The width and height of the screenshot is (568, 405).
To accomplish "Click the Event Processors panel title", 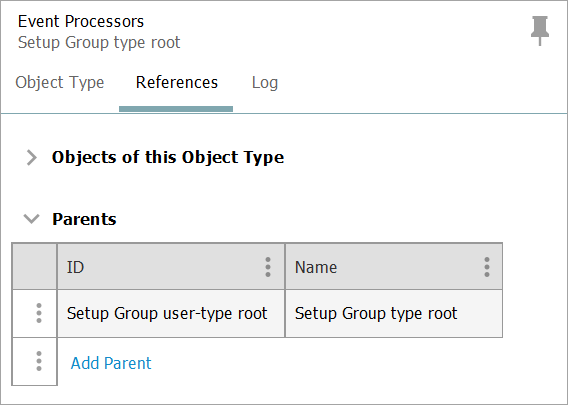I will (81, 21).
